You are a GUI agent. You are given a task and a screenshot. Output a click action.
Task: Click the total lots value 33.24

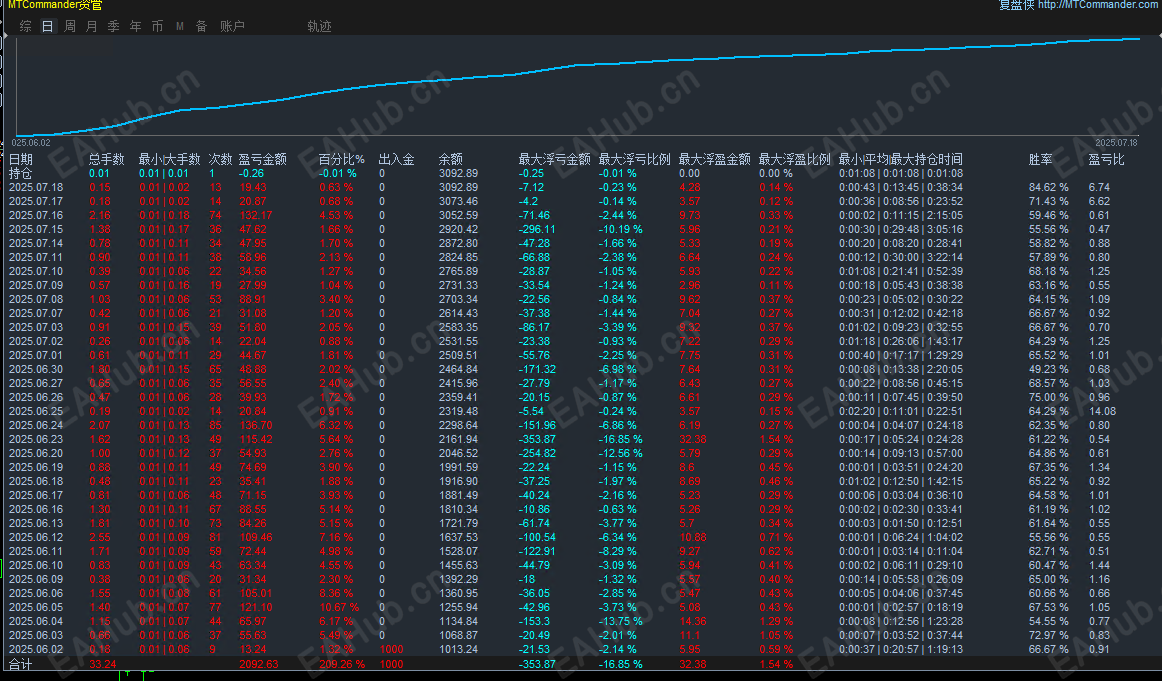[102, 664]
